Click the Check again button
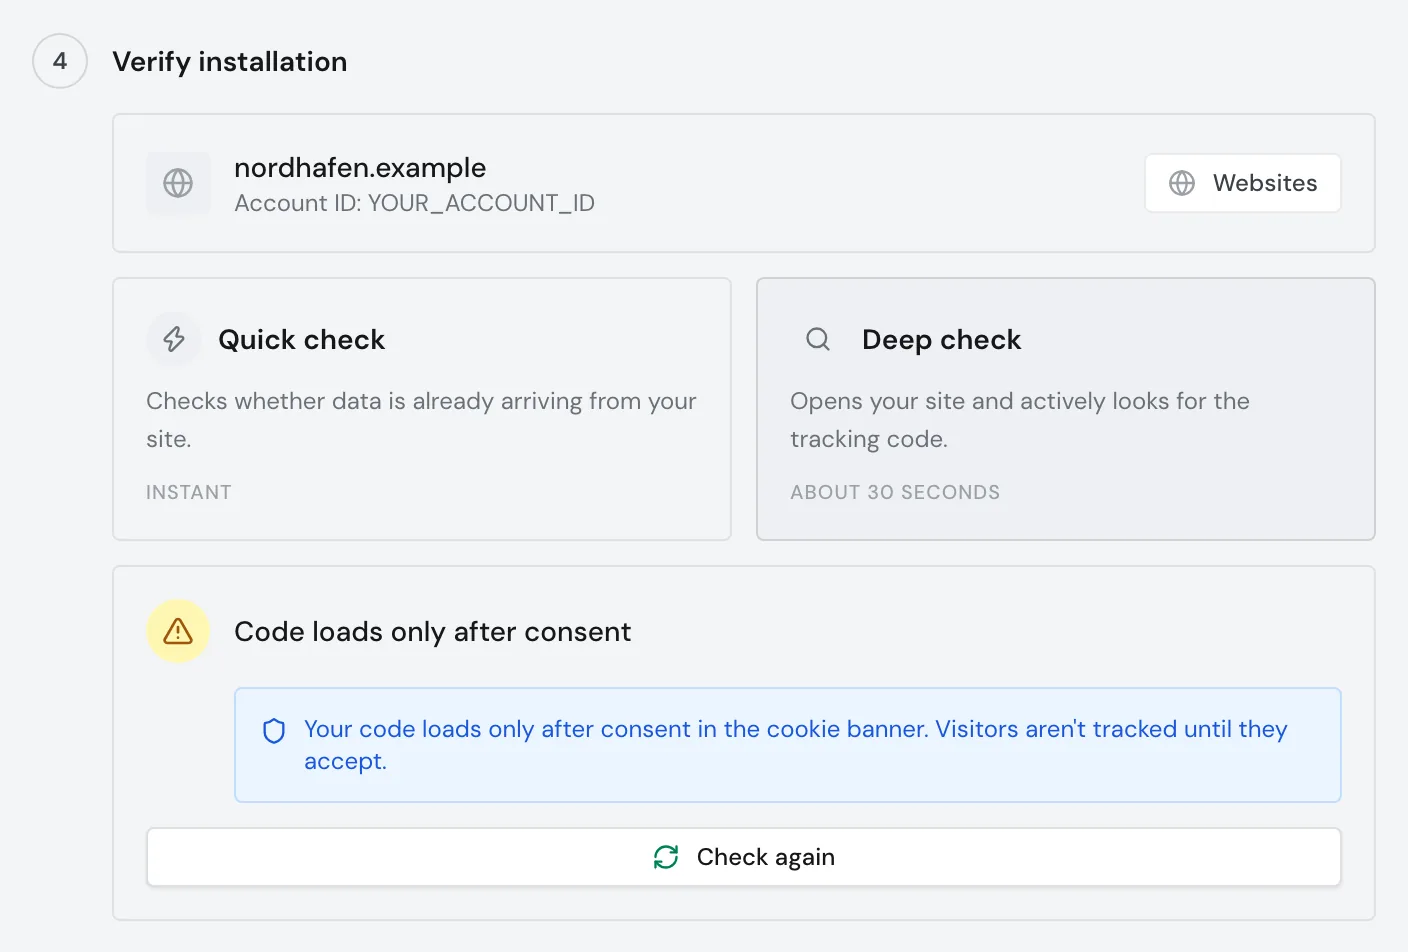Screen dimensions: 1408x952 click(744, 857)
